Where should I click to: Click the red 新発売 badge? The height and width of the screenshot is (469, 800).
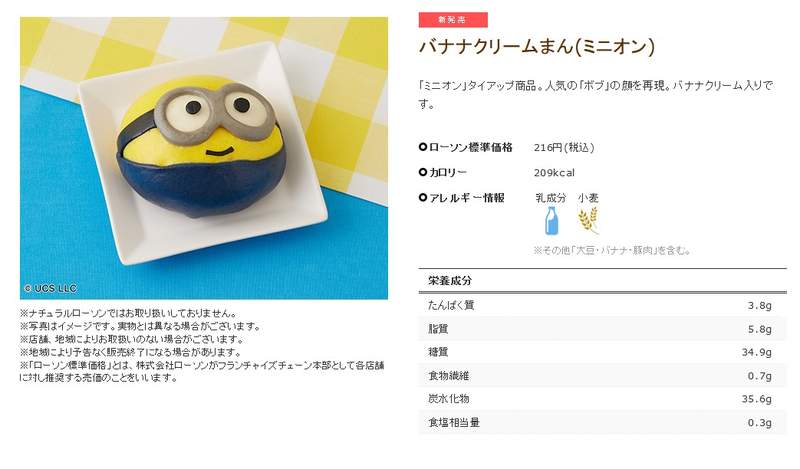click(x=453, y=19)
